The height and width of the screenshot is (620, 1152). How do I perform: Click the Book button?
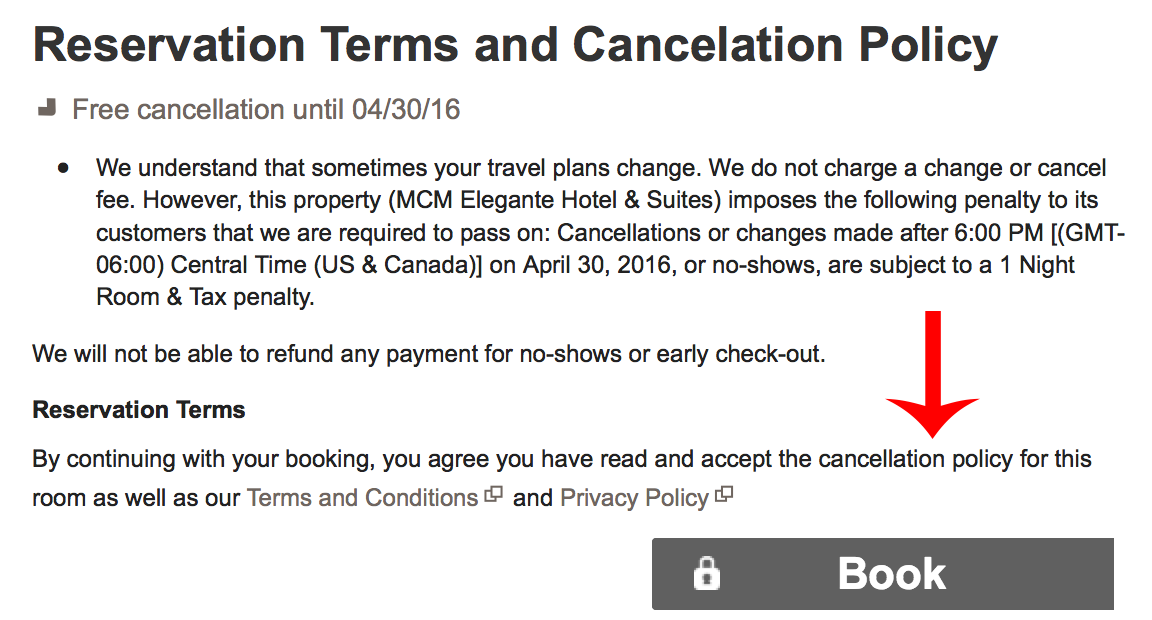tap(882, 574)
